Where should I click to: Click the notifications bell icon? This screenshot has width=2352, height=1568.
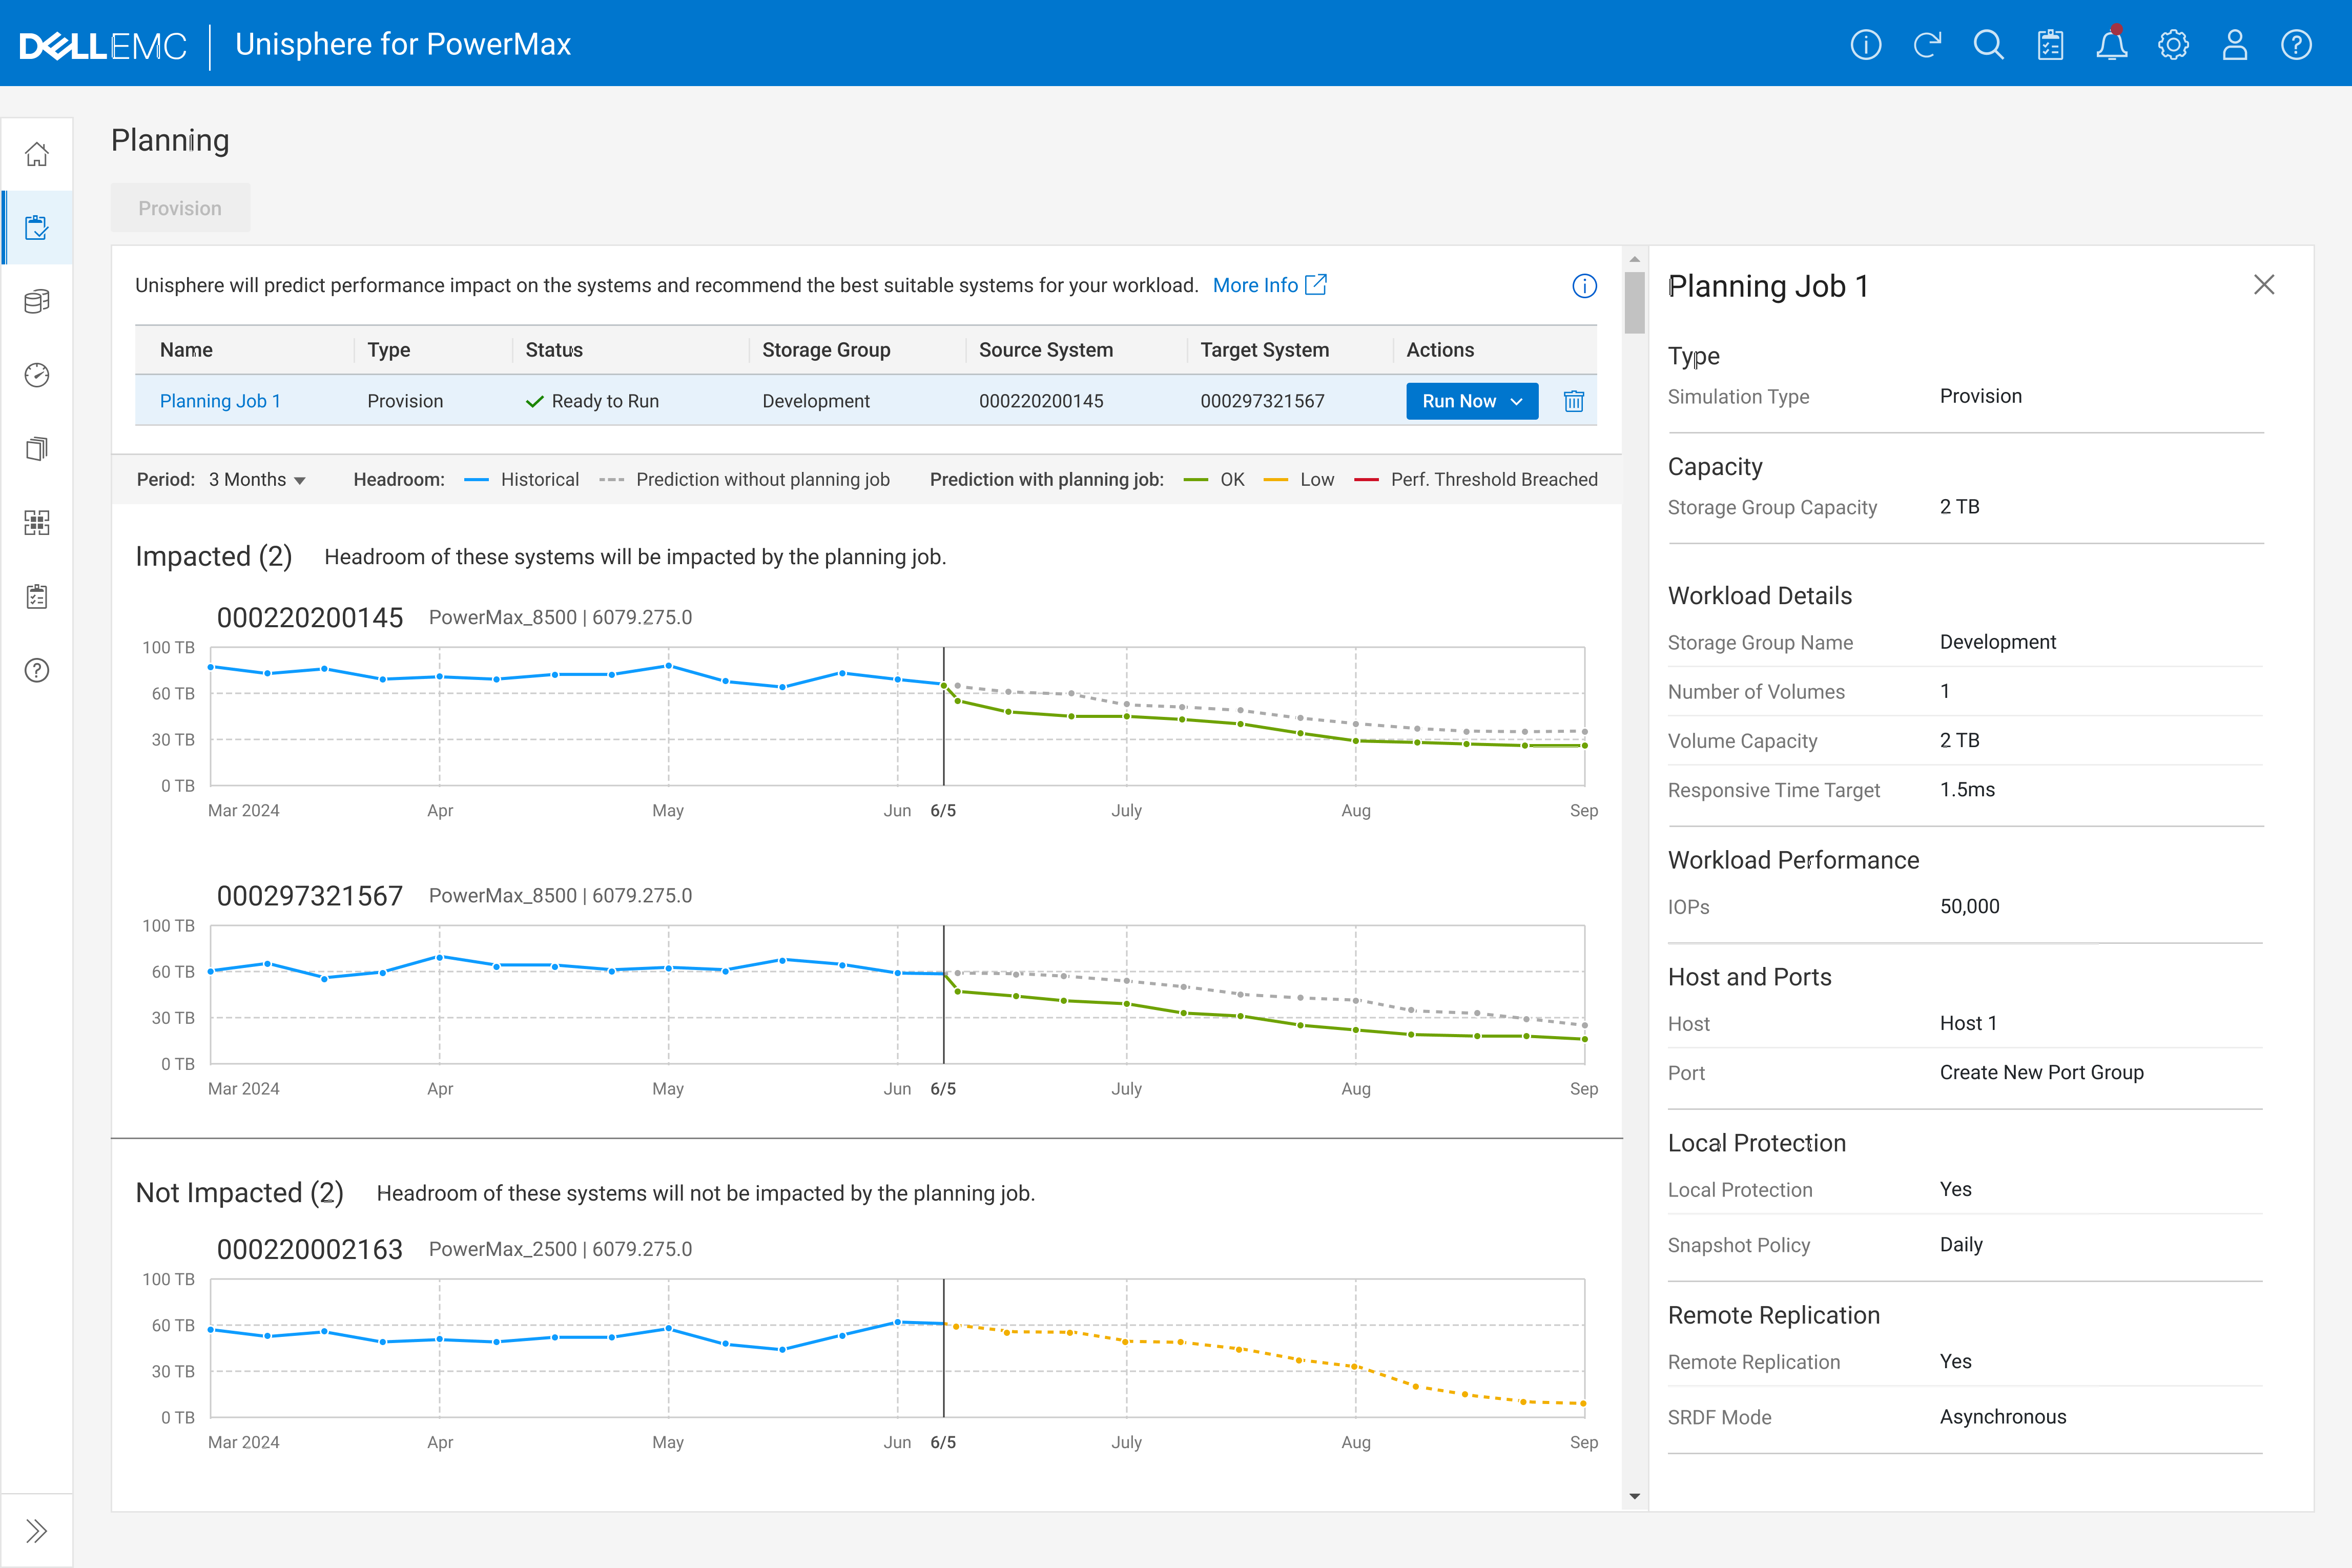pyautogui.click(x=2111, y=45)
